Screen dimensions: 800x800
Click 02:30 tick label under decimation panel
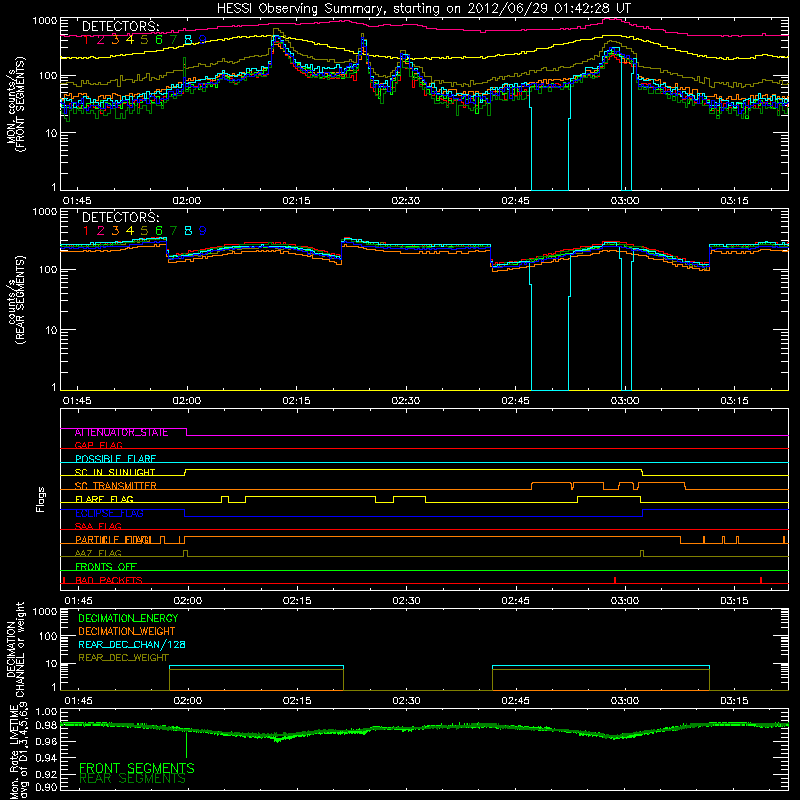coord(406,701)
